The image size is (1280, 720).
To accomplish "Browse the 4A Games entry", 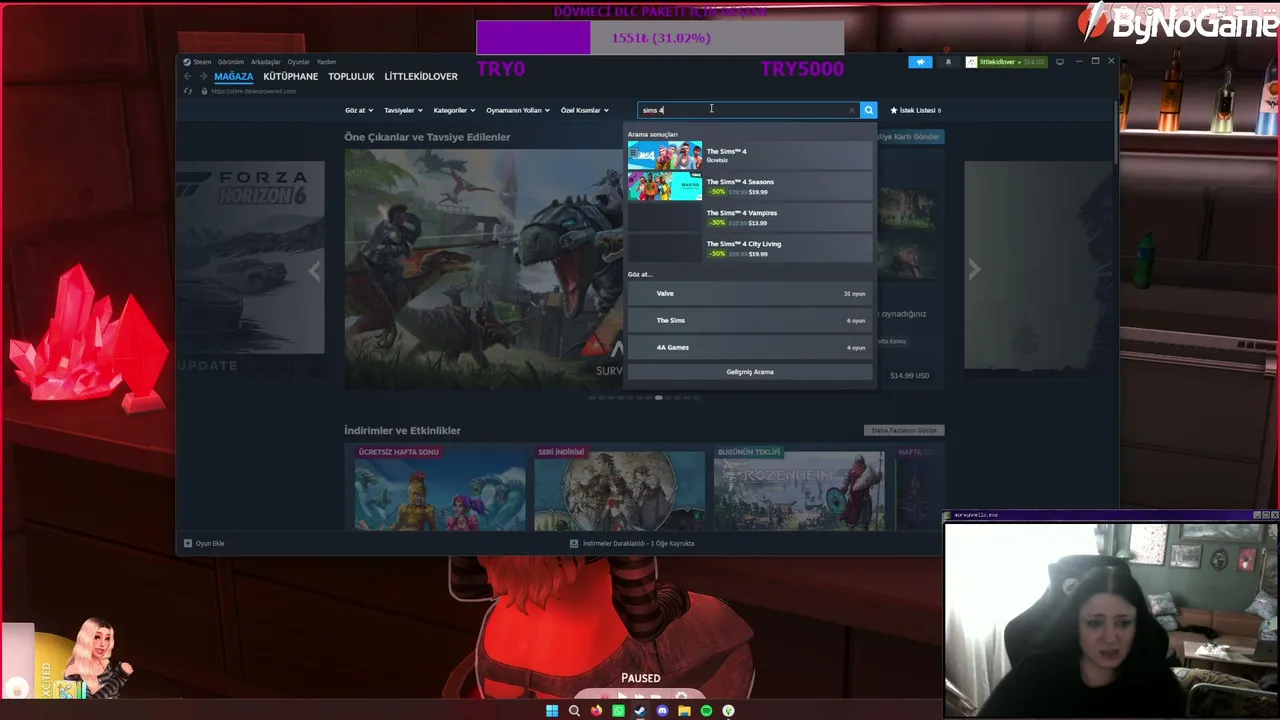I will tap(750, 348).
